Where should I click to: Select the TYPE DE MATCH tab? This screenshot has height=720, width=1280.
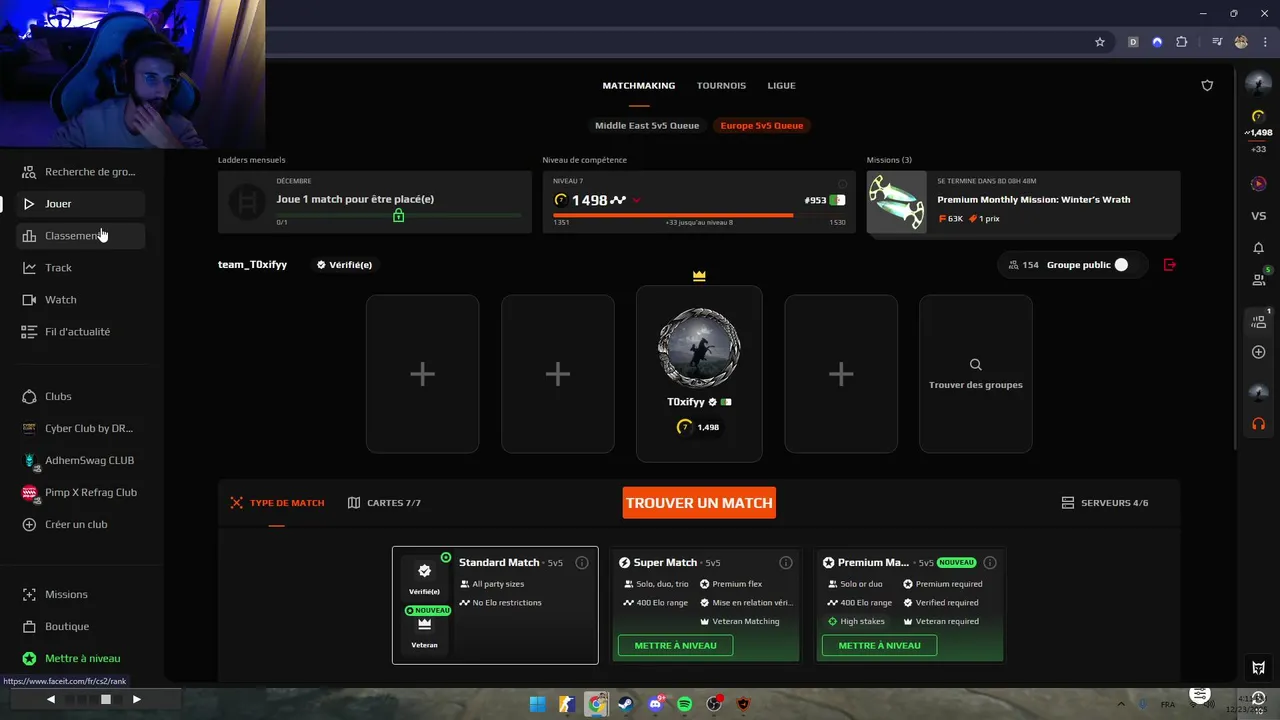277,503
